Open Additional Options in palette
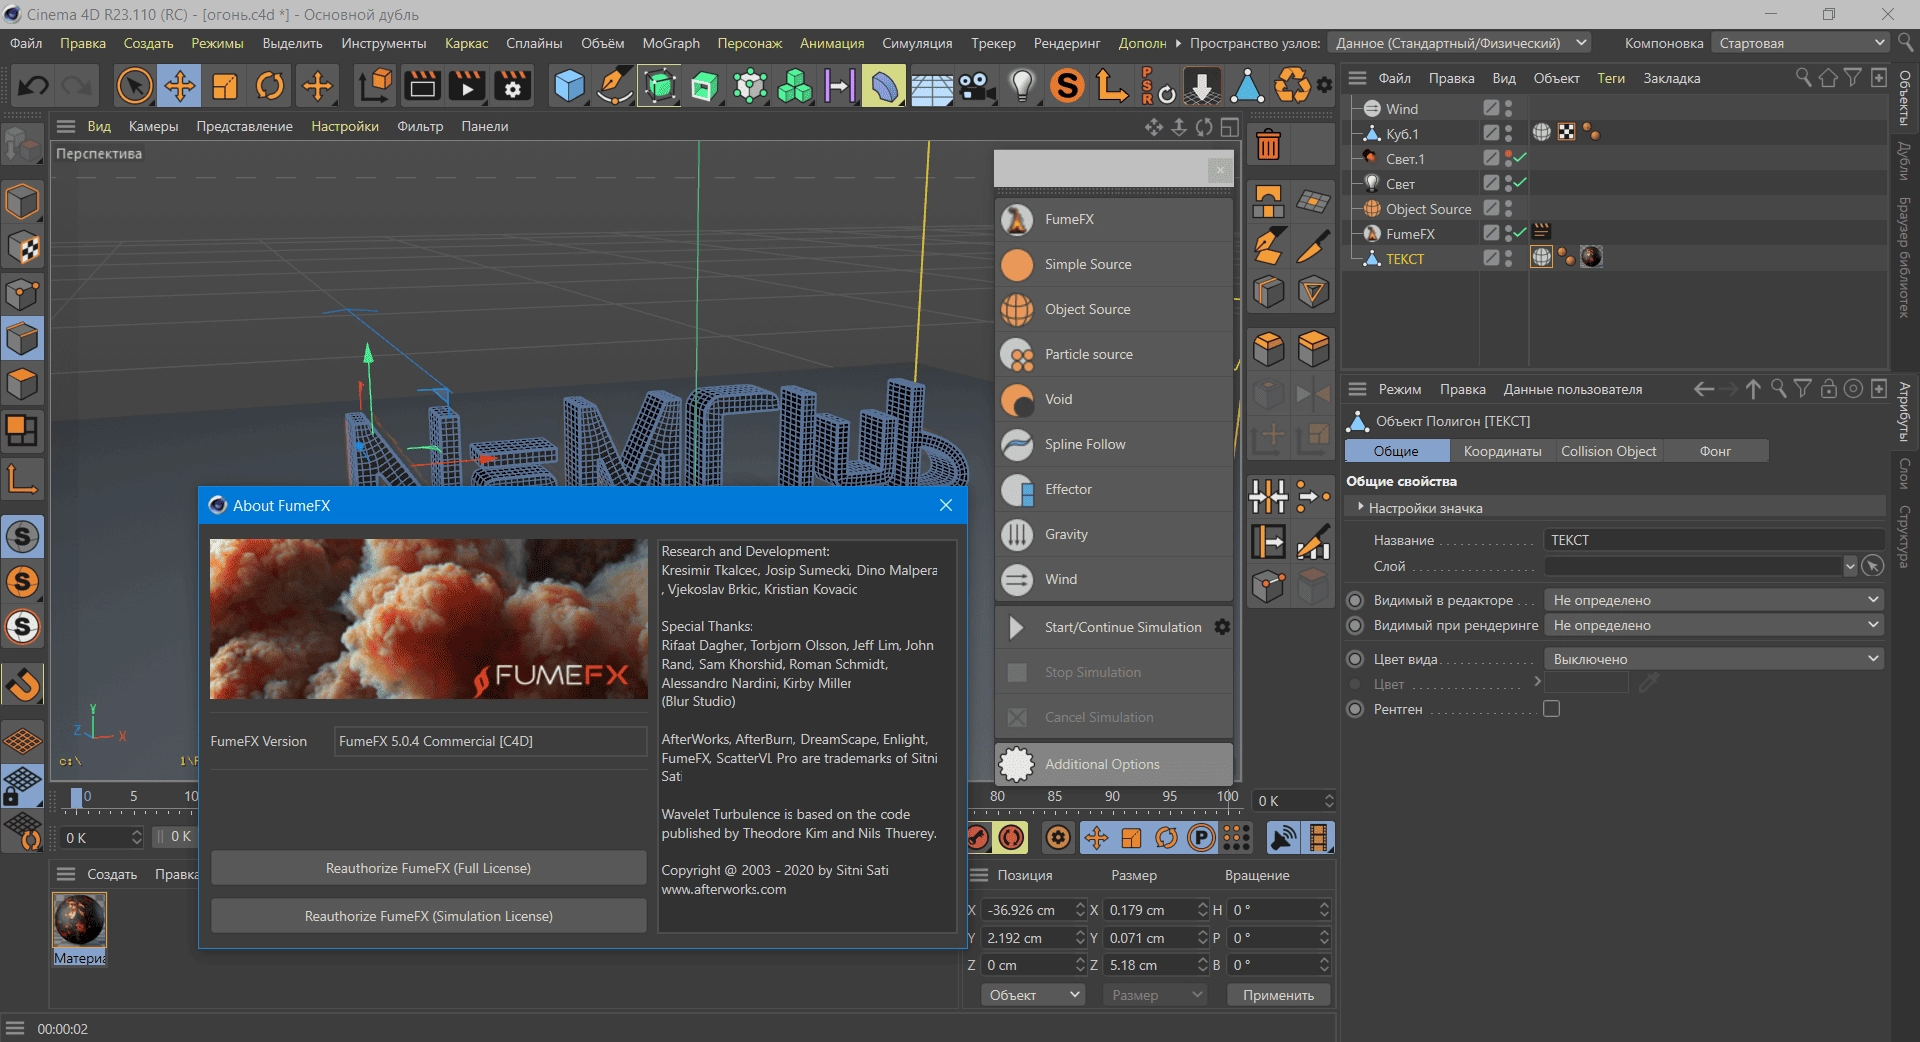Viewport: 1920px width, 1042px height. (1113, 764)
